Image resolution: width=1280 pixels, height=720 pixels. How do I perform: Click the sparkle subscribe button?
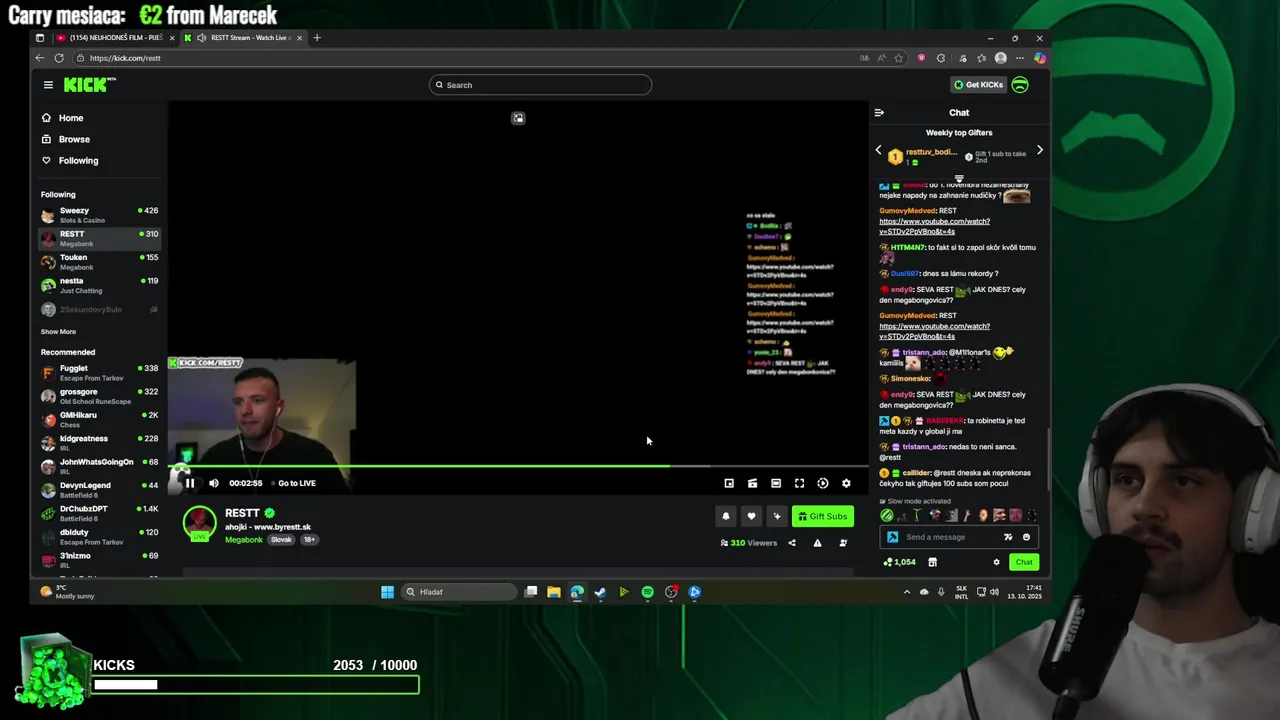point(776,516)
